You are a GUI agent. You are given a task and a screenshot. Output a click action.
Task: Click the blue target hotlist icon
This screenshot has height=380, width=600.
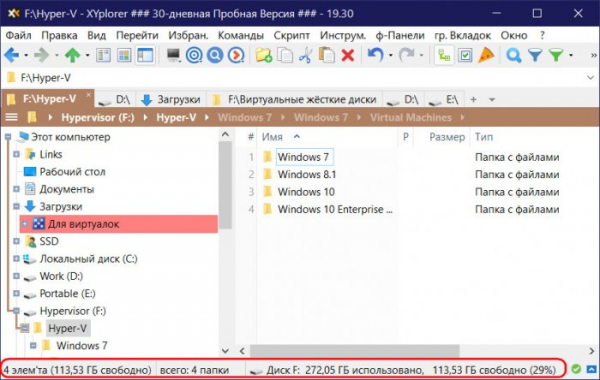194,55
